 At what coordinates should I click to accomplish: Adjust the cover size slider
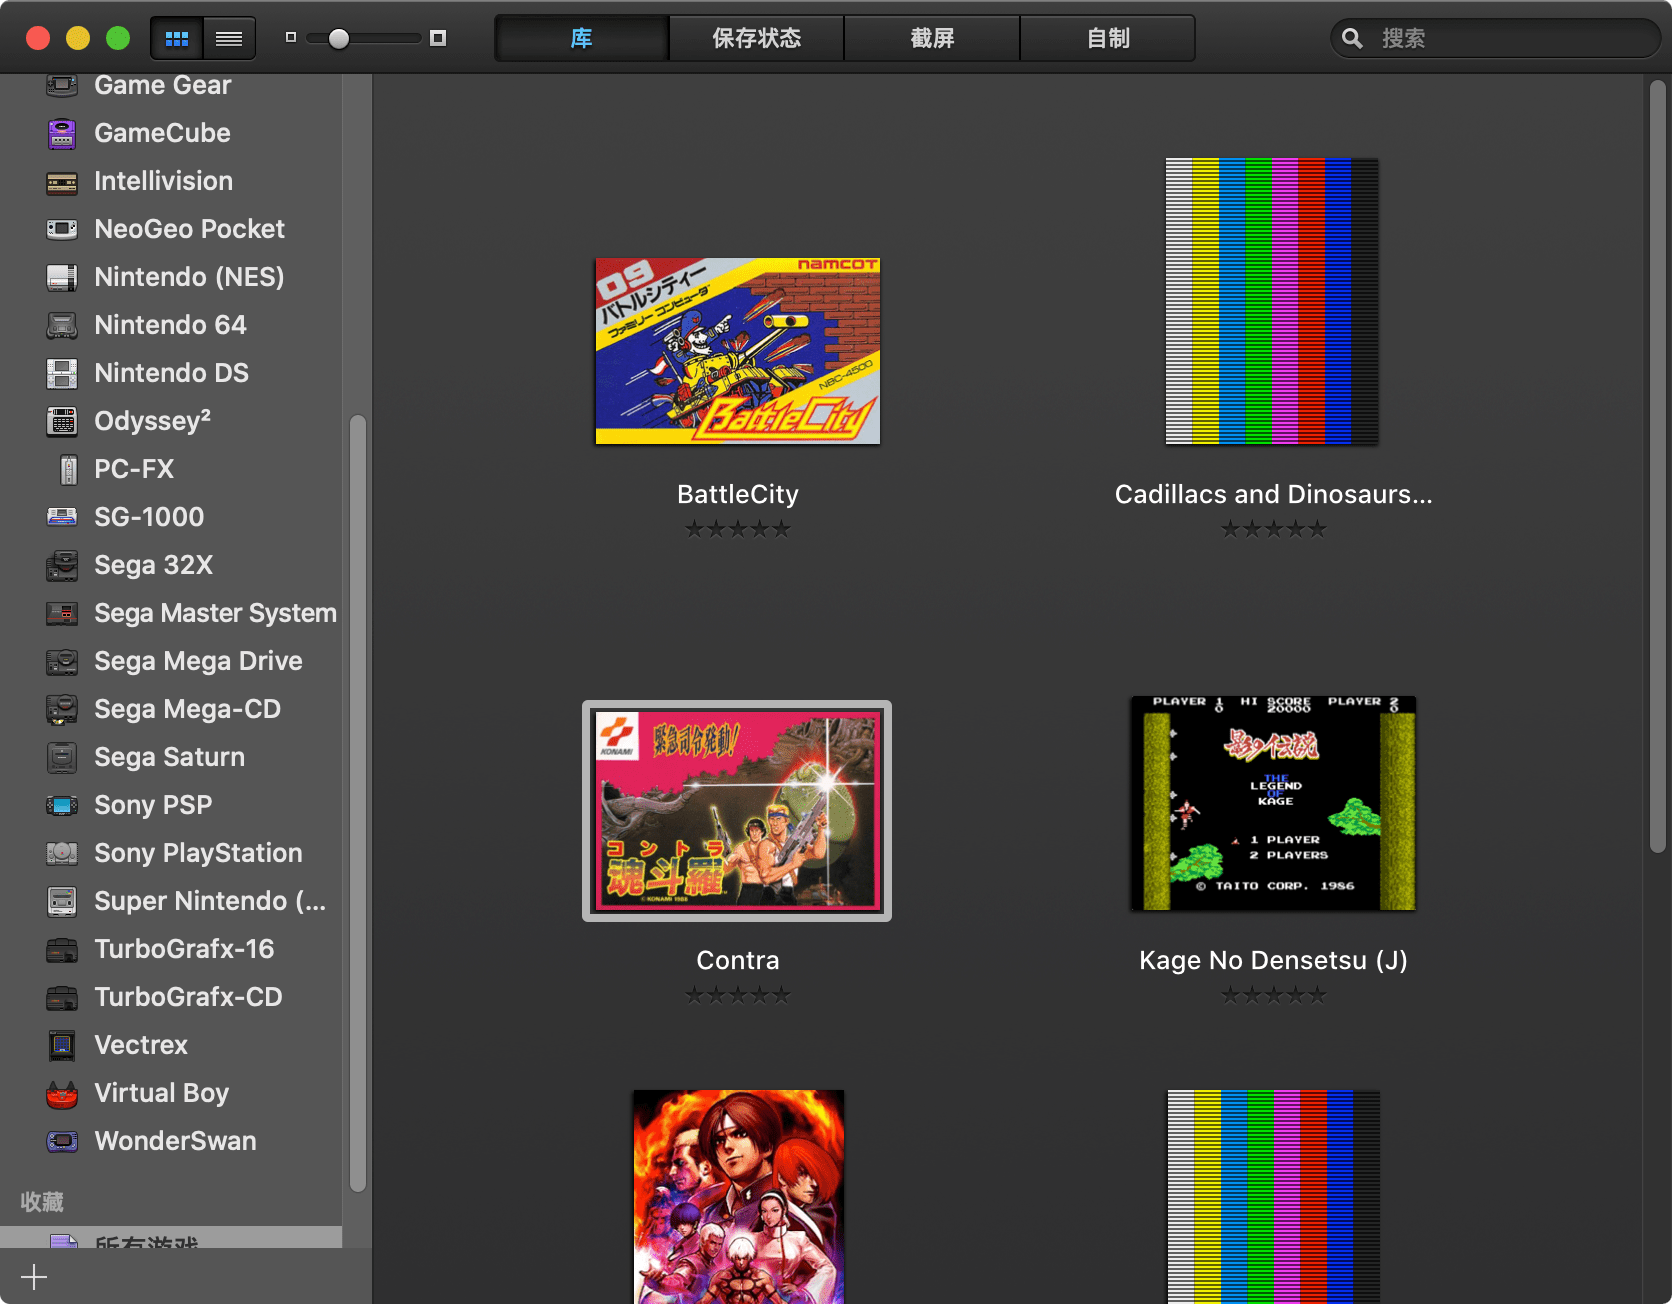tap(339, 39)
